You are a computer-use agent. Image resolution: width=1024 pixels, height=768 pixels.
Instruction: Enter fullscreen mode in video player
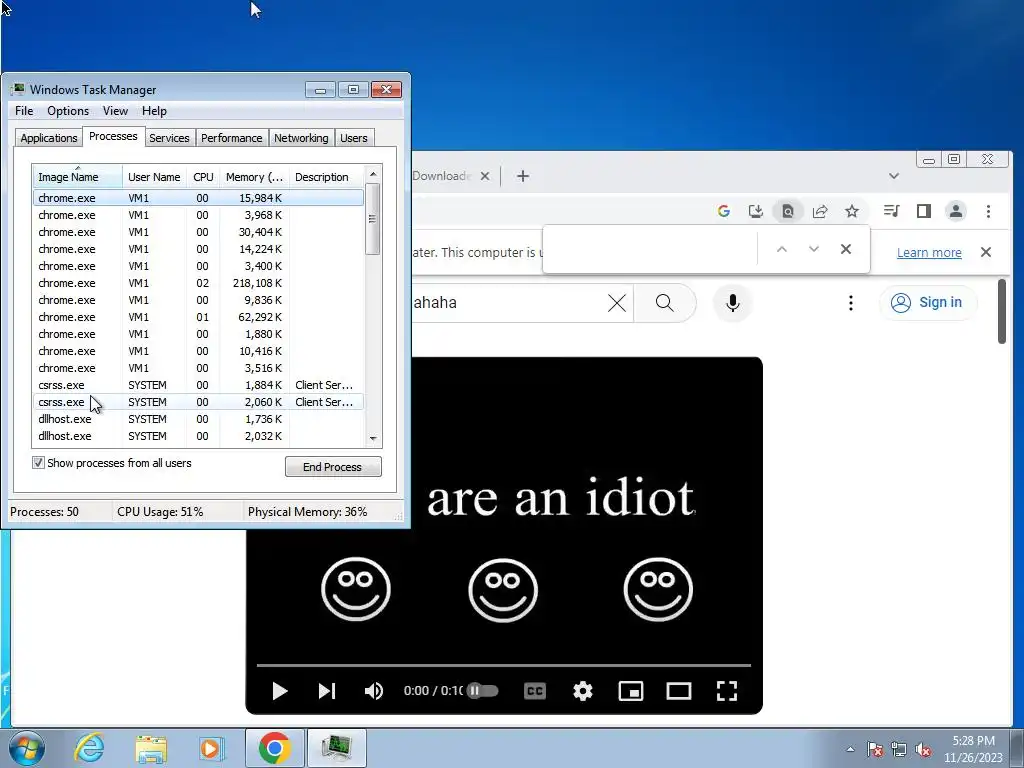727,691
